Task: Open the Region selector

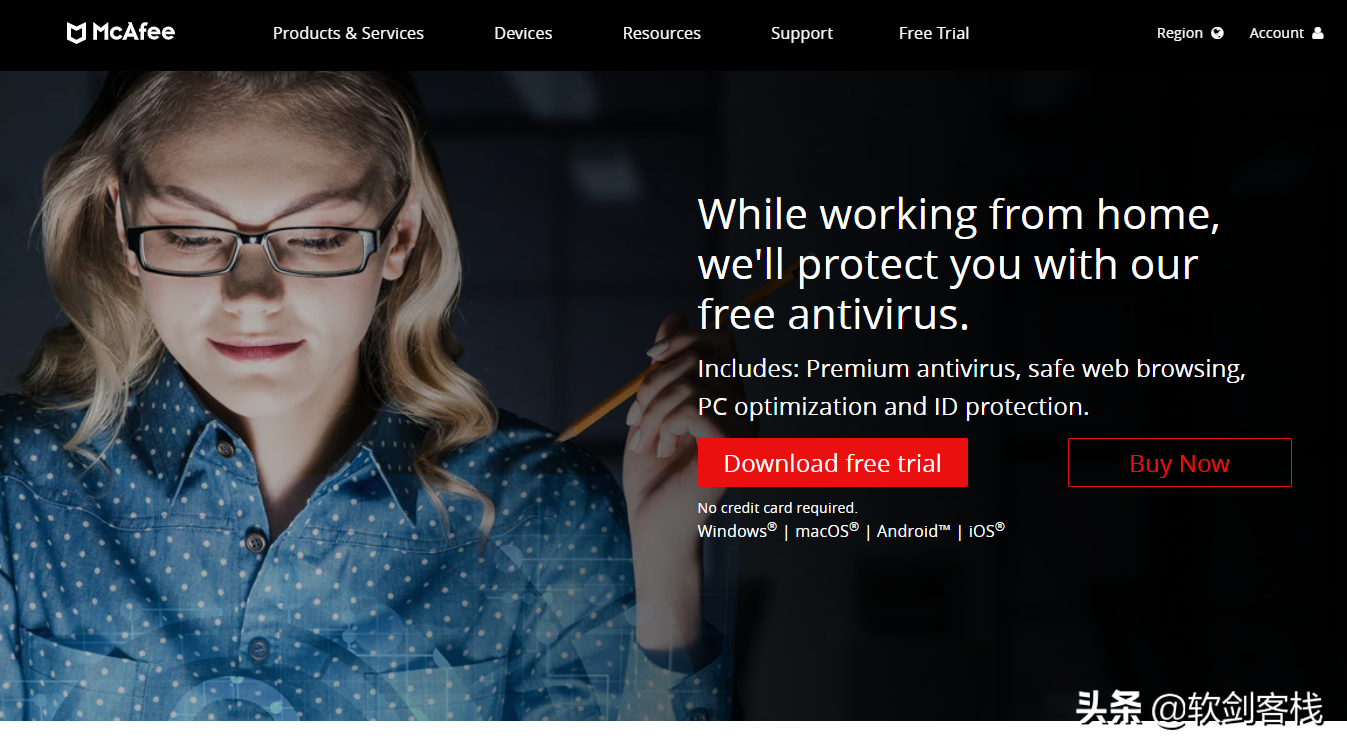Action: coord(1190,33)
